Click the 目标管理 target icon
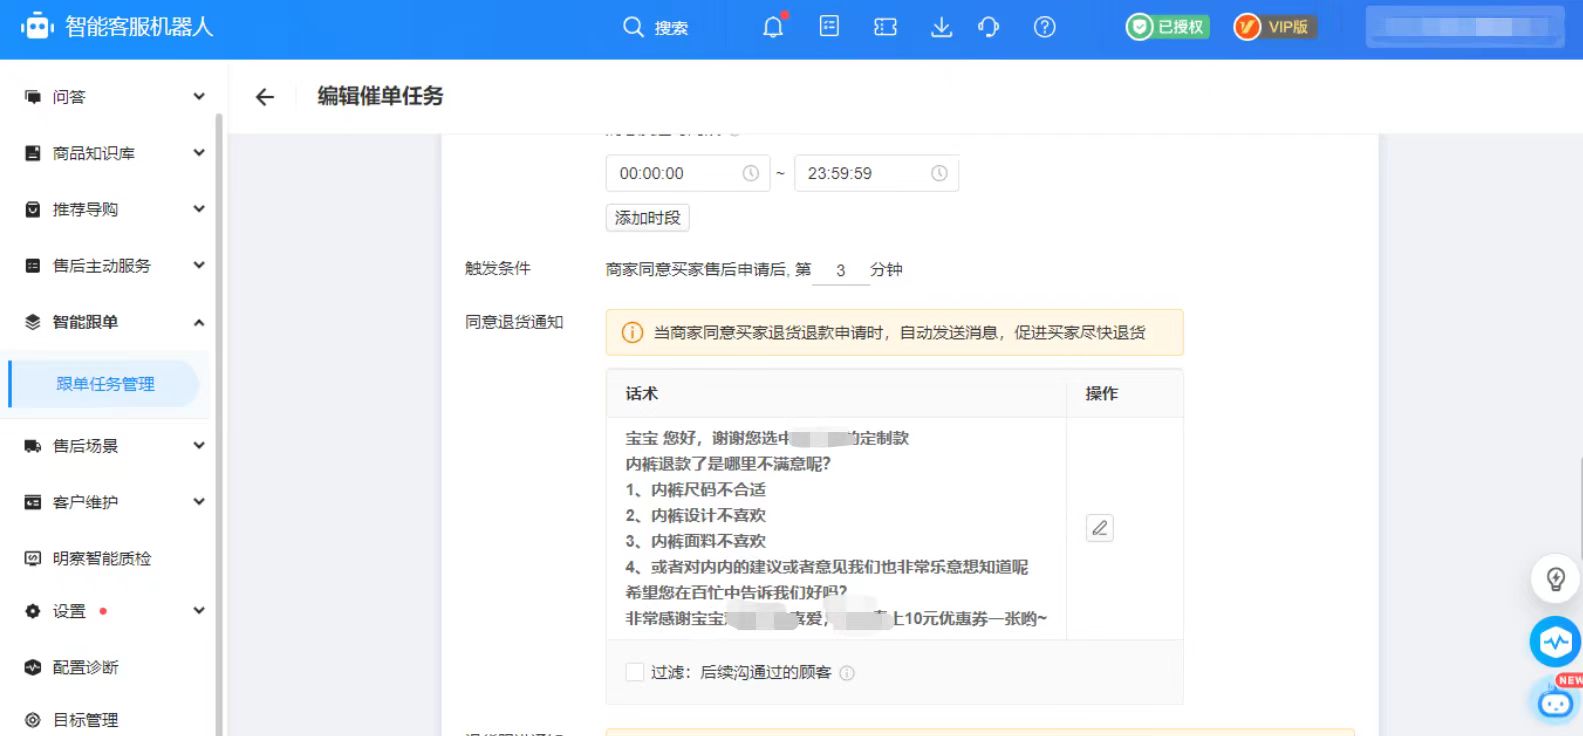Screen dimensions: 1583x736 point(33,720)
